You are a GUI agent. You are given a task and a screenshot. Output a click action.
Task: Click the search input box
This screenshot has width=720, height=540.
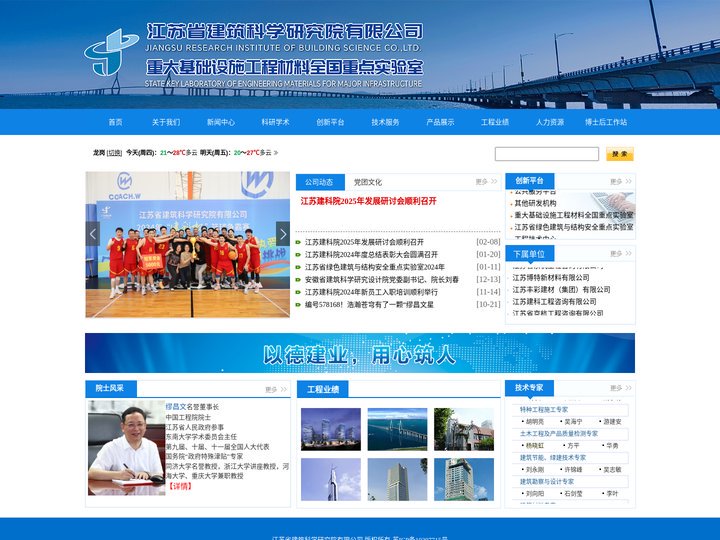tap(546, 154)
